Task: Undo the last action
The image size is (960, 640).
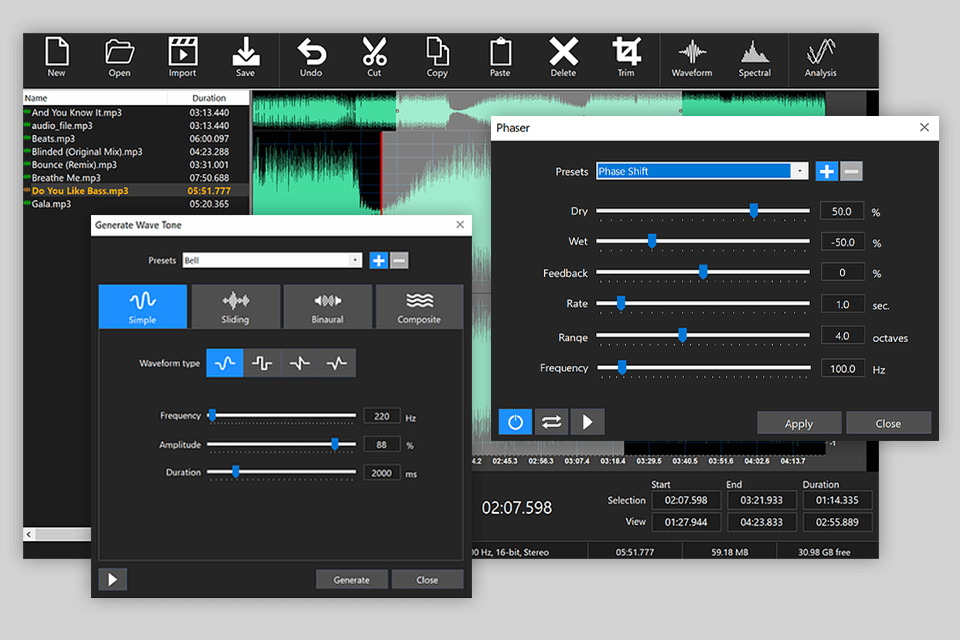Action: 311,57
